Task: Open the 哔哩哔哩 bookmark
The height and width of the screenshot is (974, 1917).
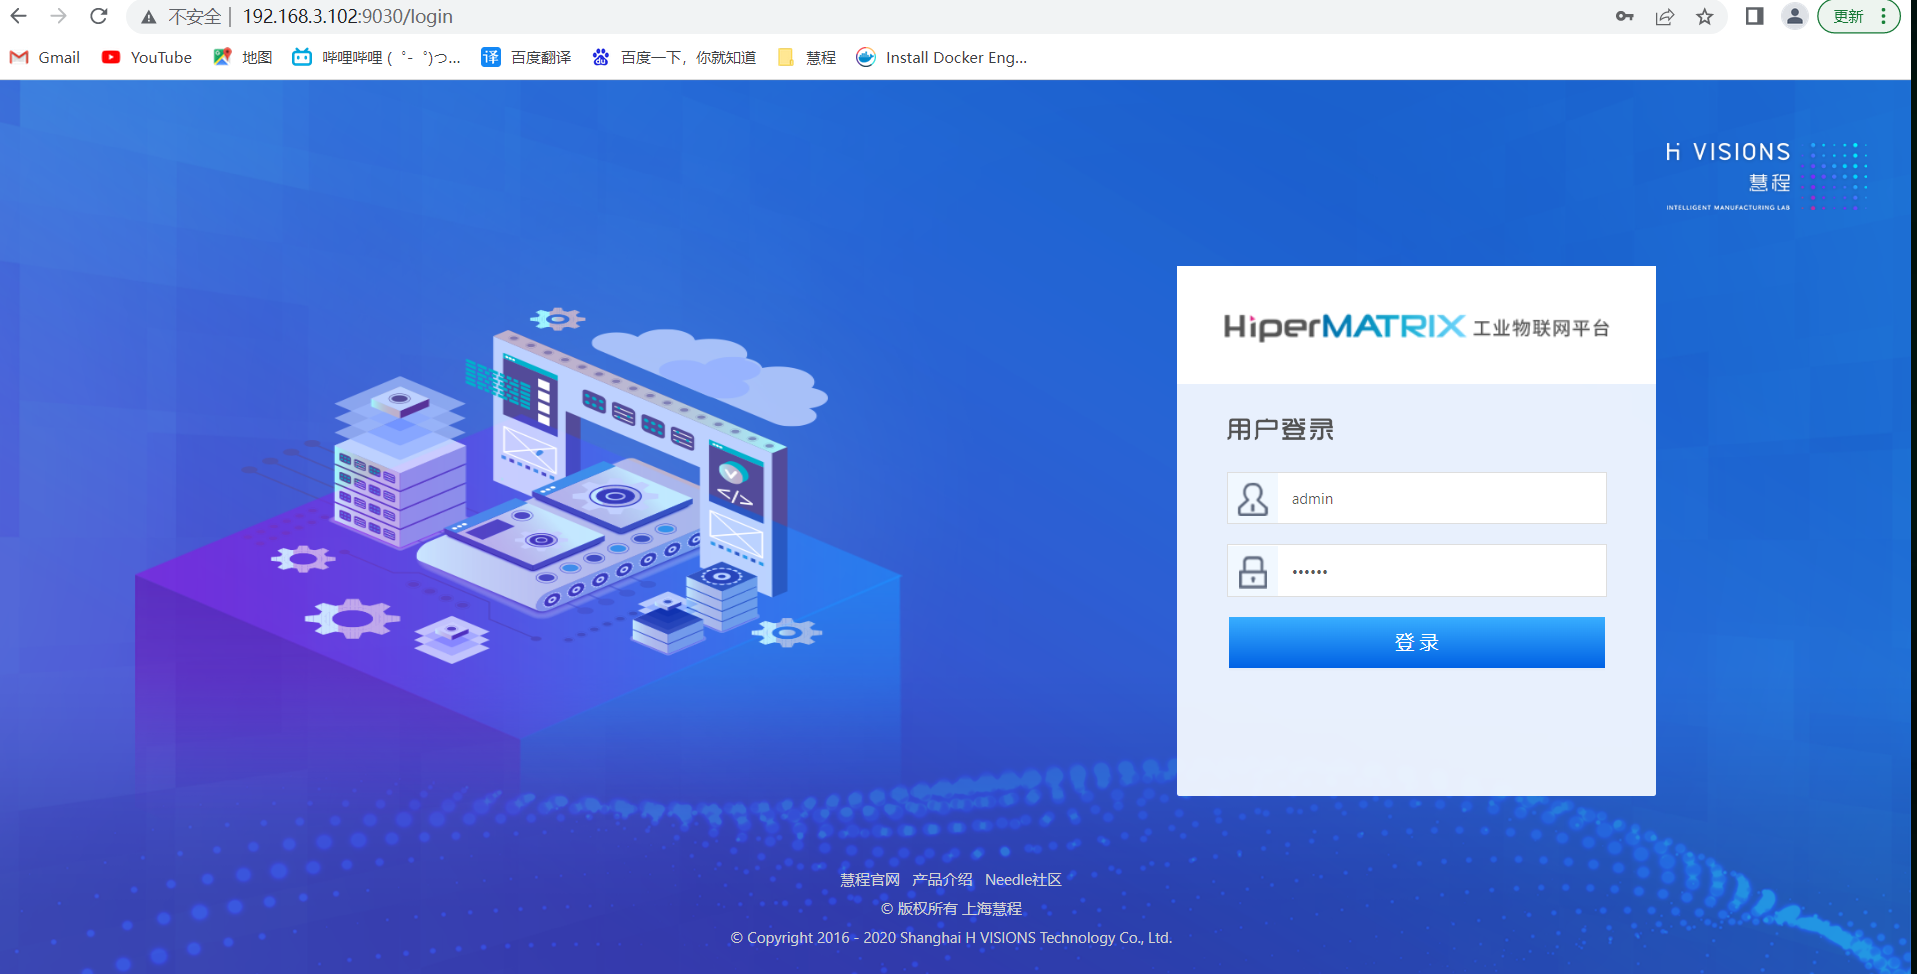Action: click(376, 57)
